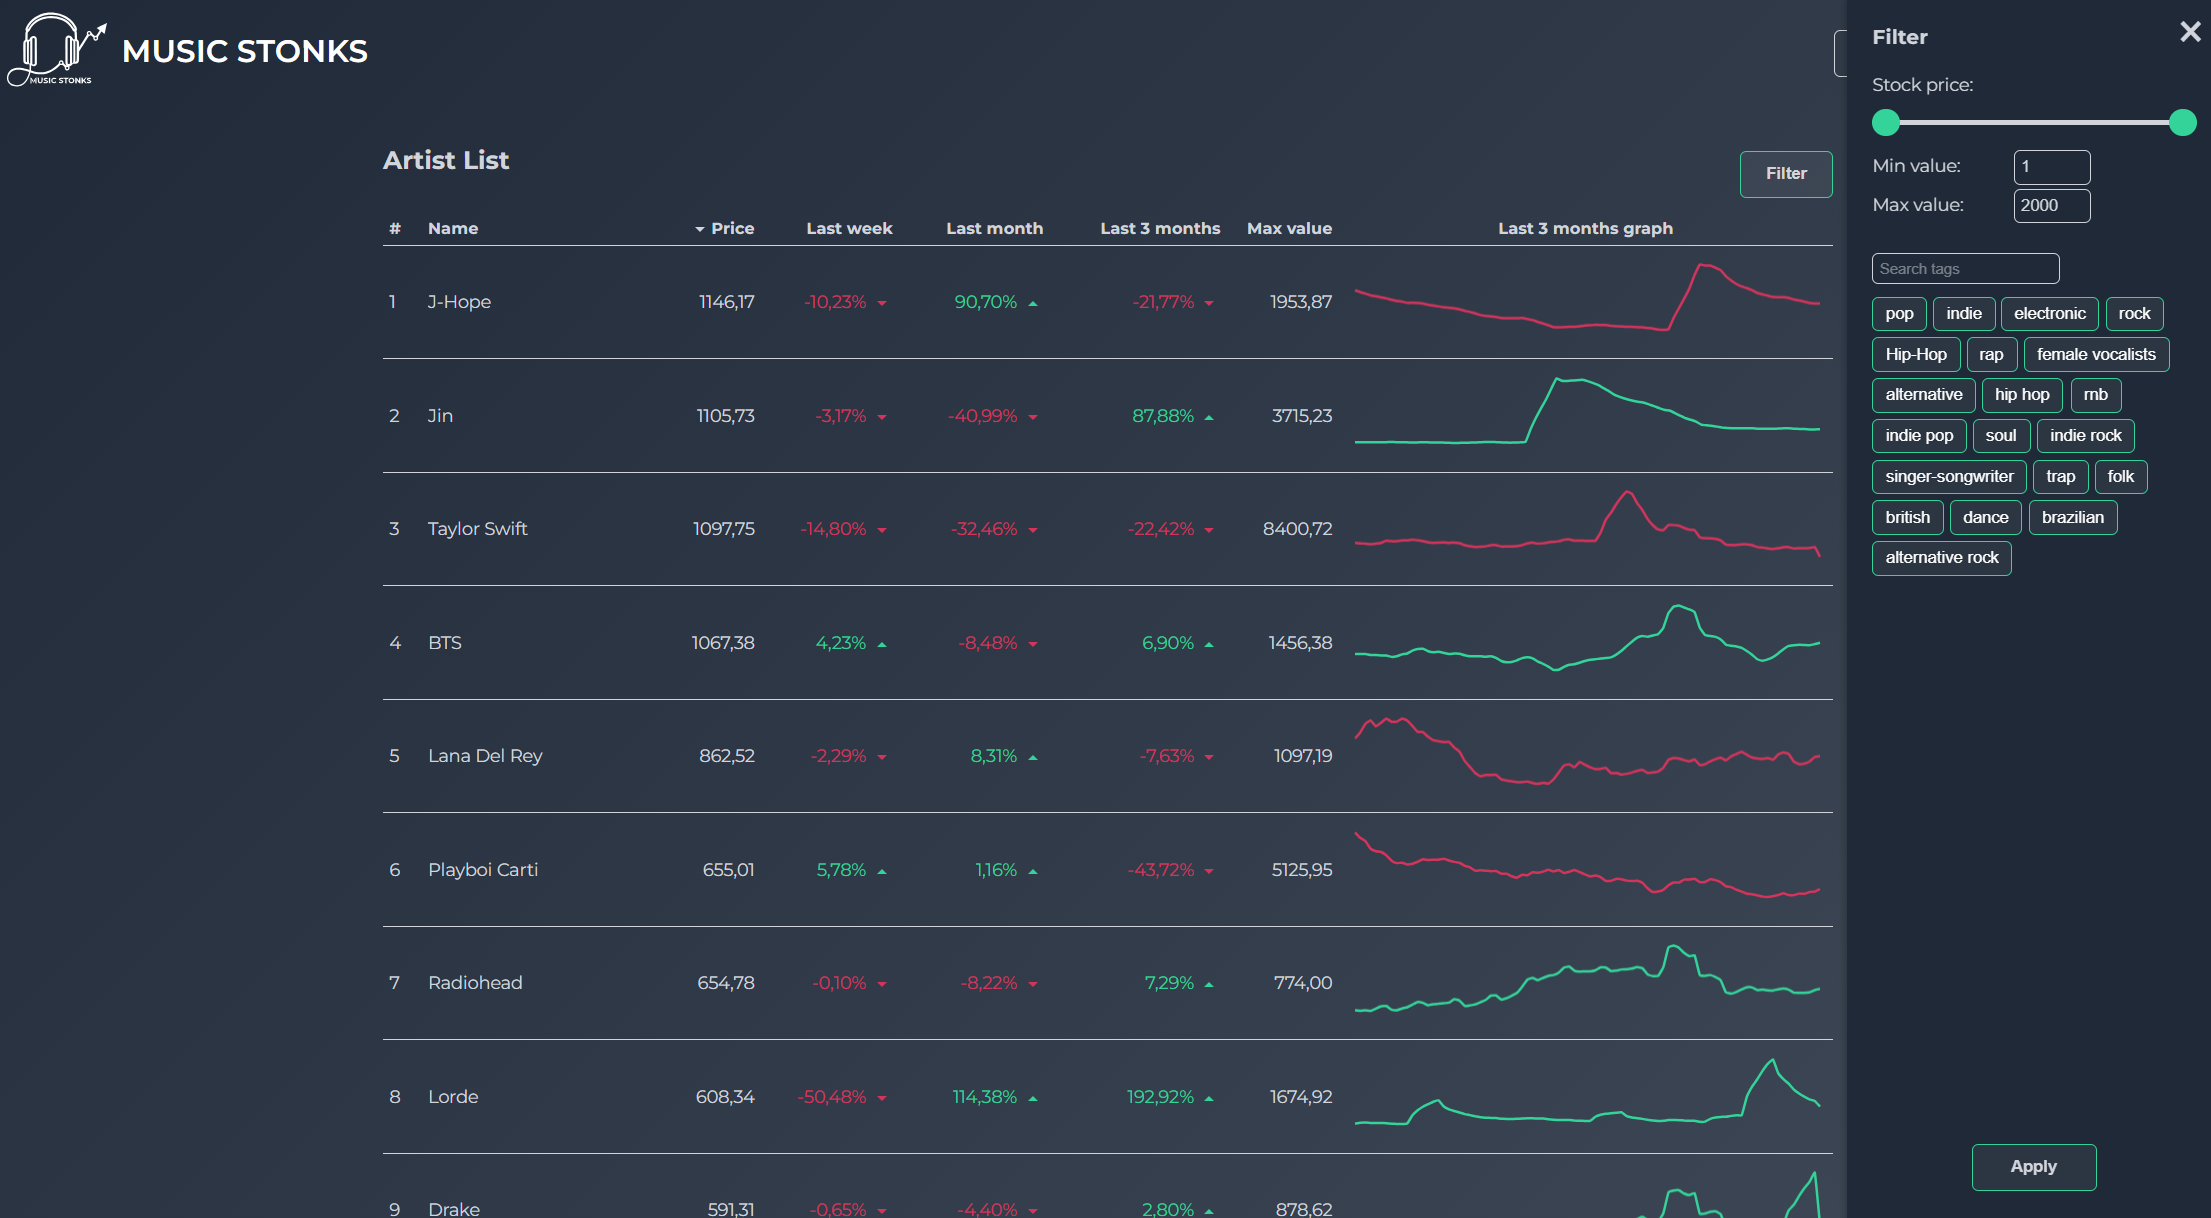Sort by the Last week column header

(849, 229)
